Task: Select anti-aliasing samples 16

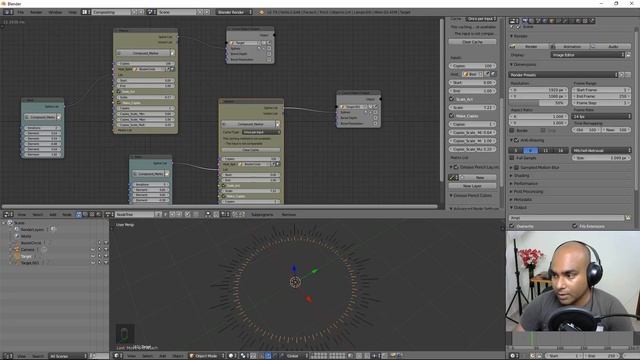Action: click(560, 151)
